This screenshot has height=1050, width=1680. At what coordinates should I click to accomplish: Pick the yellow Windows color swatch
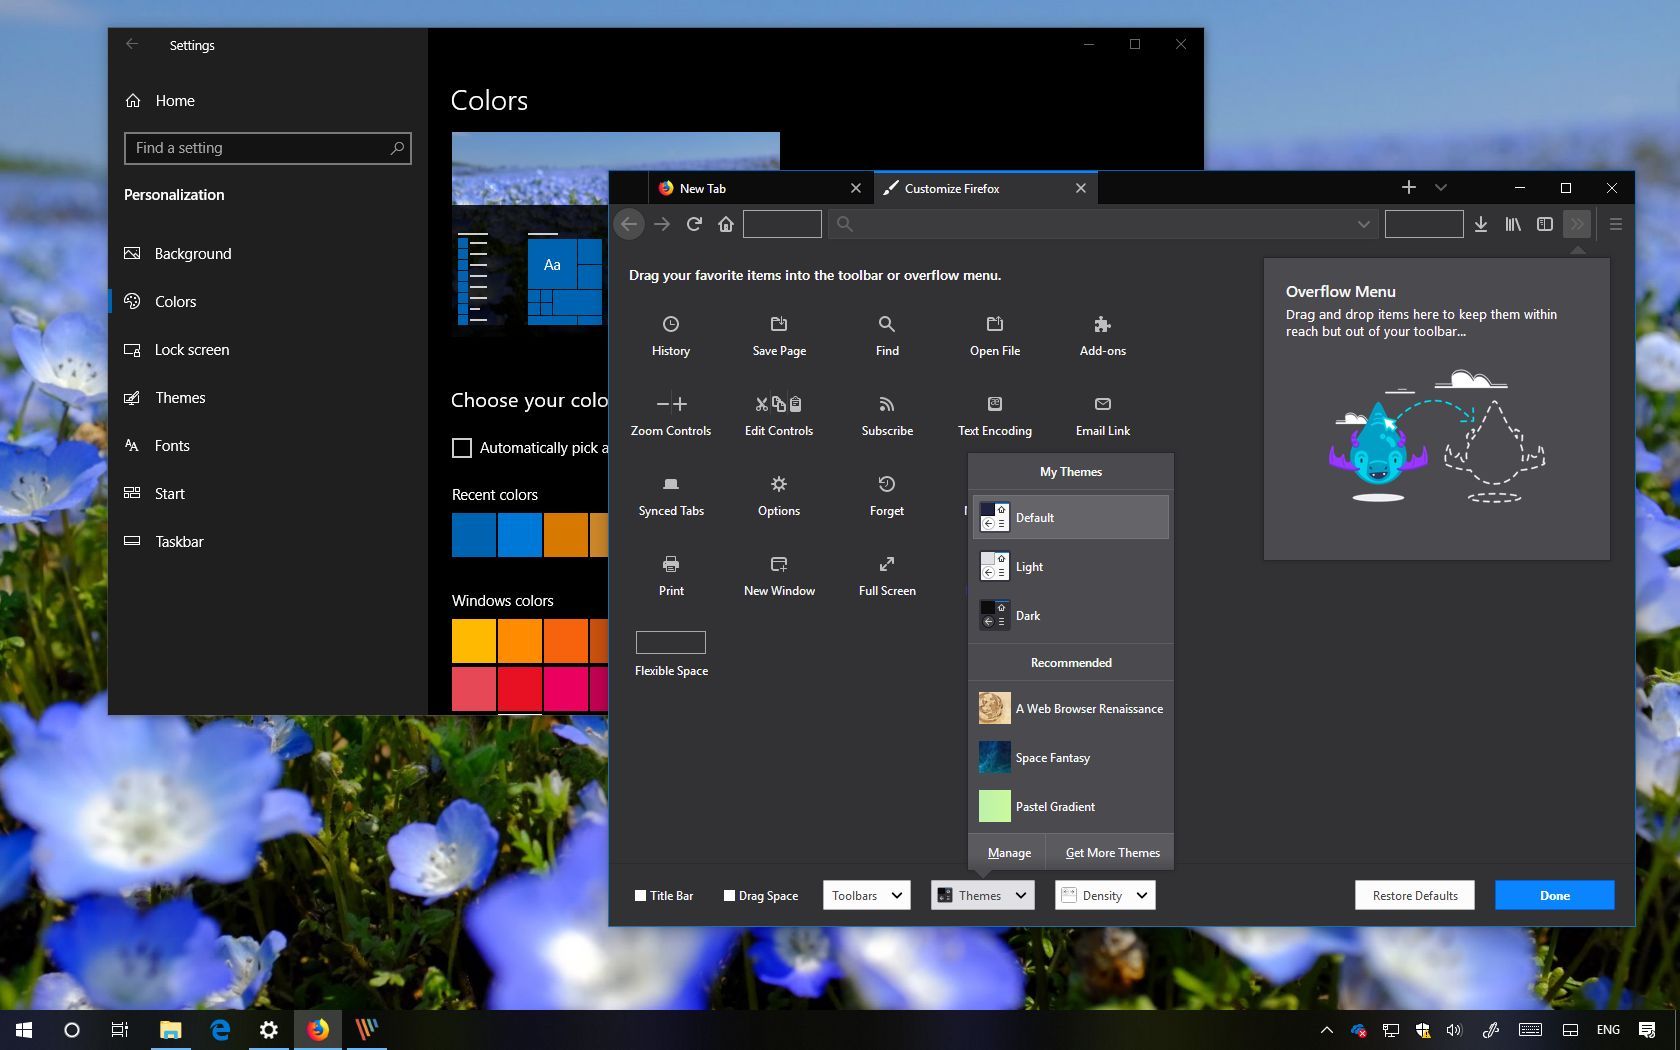coord(474,641)
